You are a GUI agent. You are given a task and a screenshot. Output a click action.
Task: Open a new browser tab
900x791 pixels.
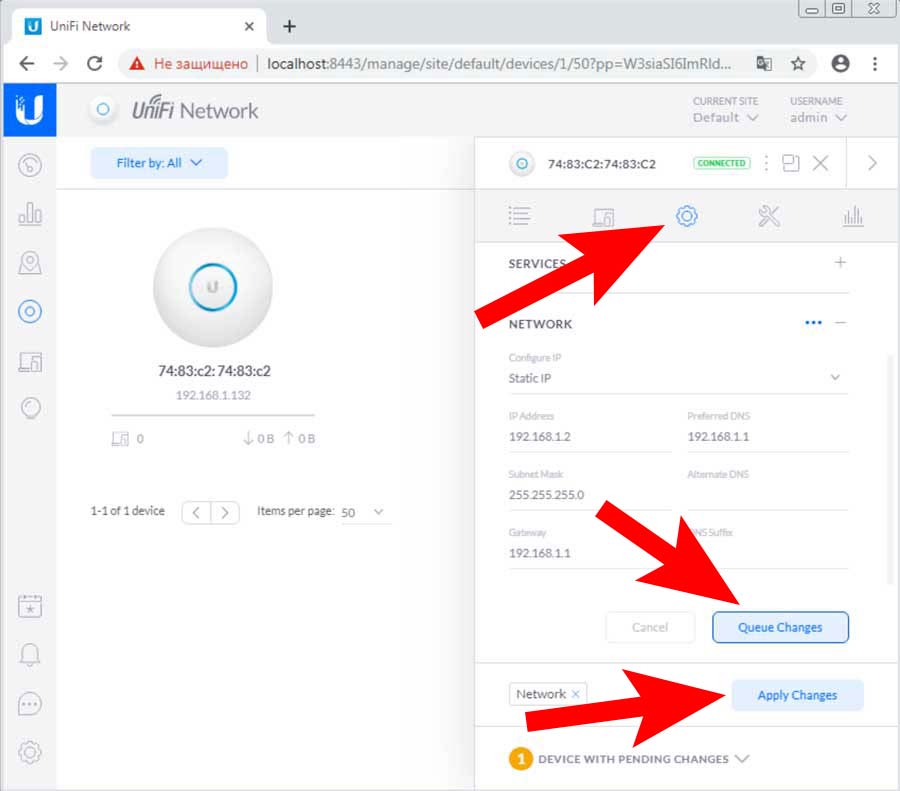(x=289, y=26)
